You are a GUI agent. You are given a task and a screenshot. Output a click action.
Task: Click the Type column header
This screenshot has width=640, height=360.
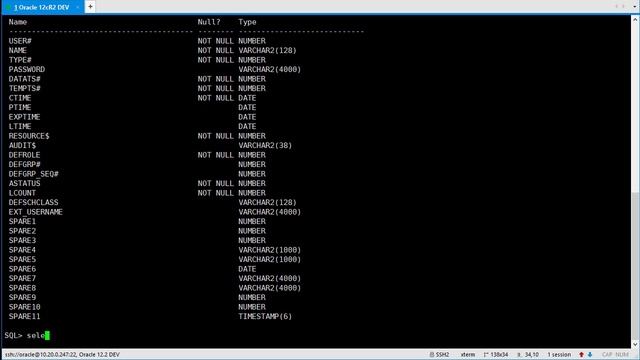tap(247, 22)
